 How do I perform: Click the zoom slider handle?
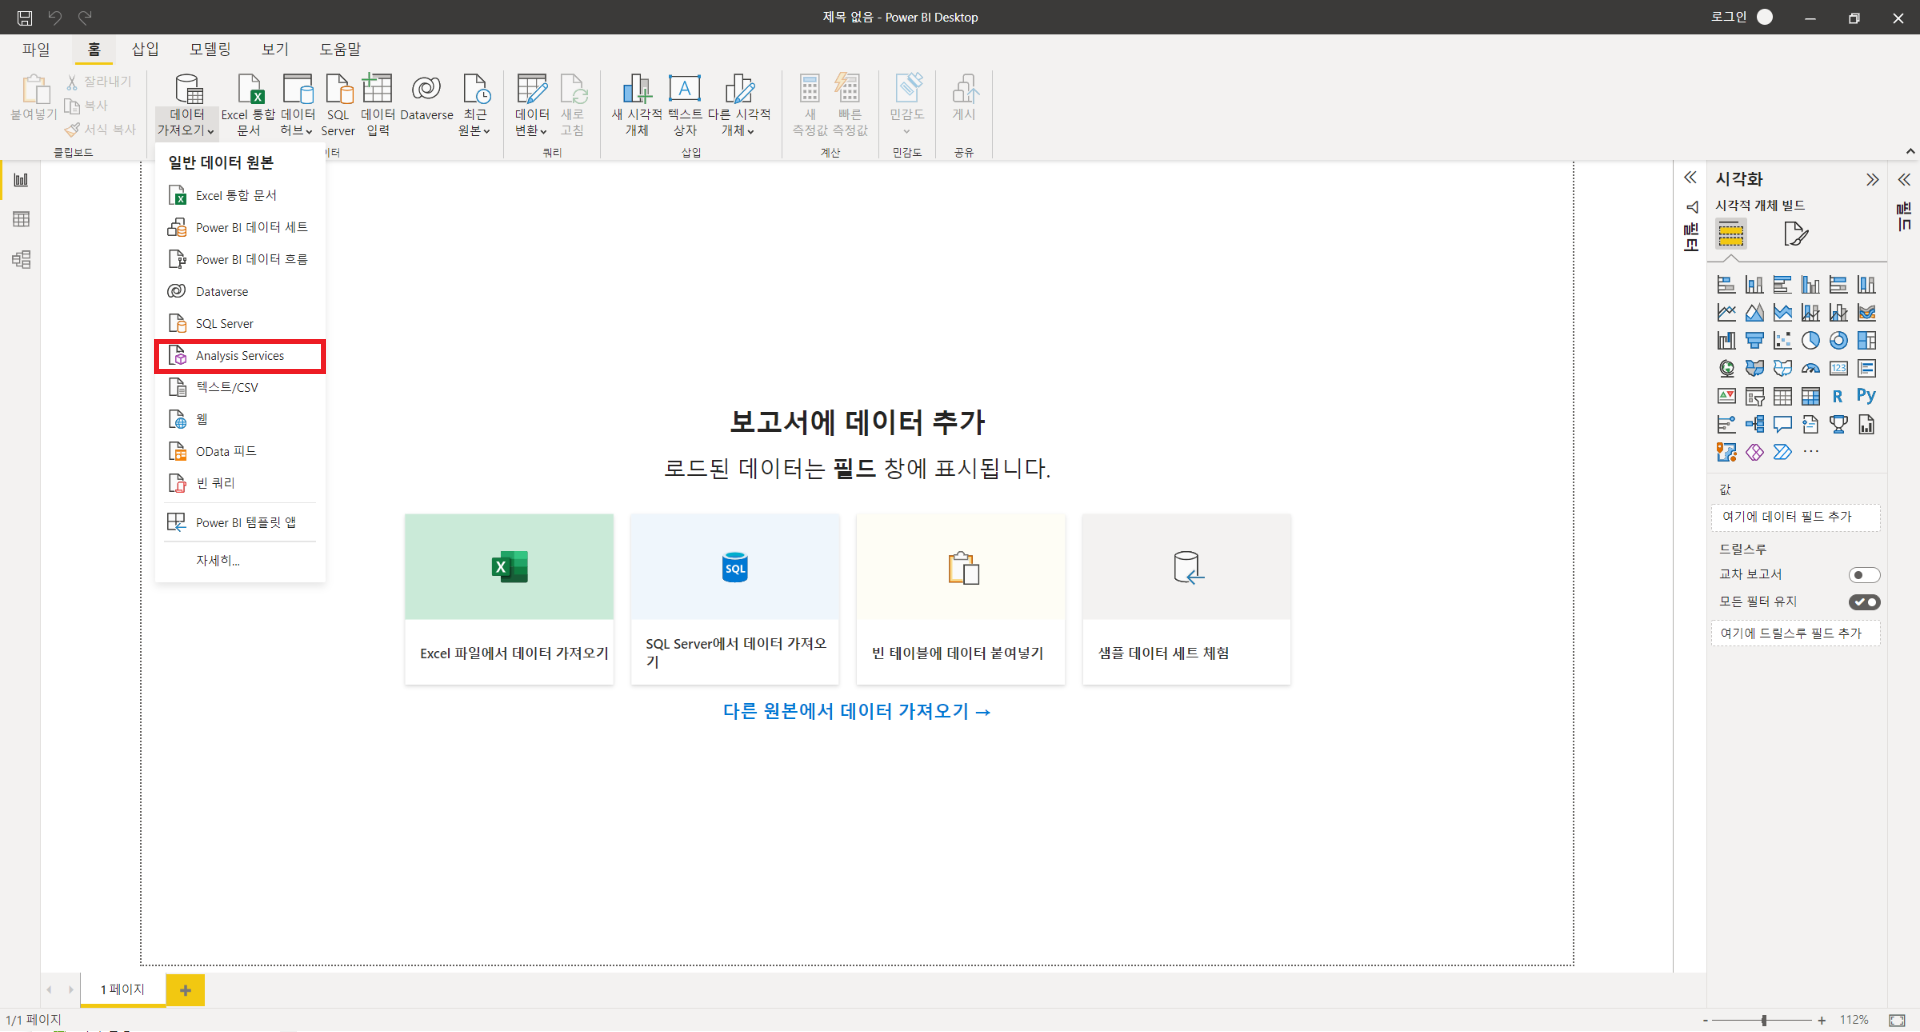[x=1764, y=1020]
